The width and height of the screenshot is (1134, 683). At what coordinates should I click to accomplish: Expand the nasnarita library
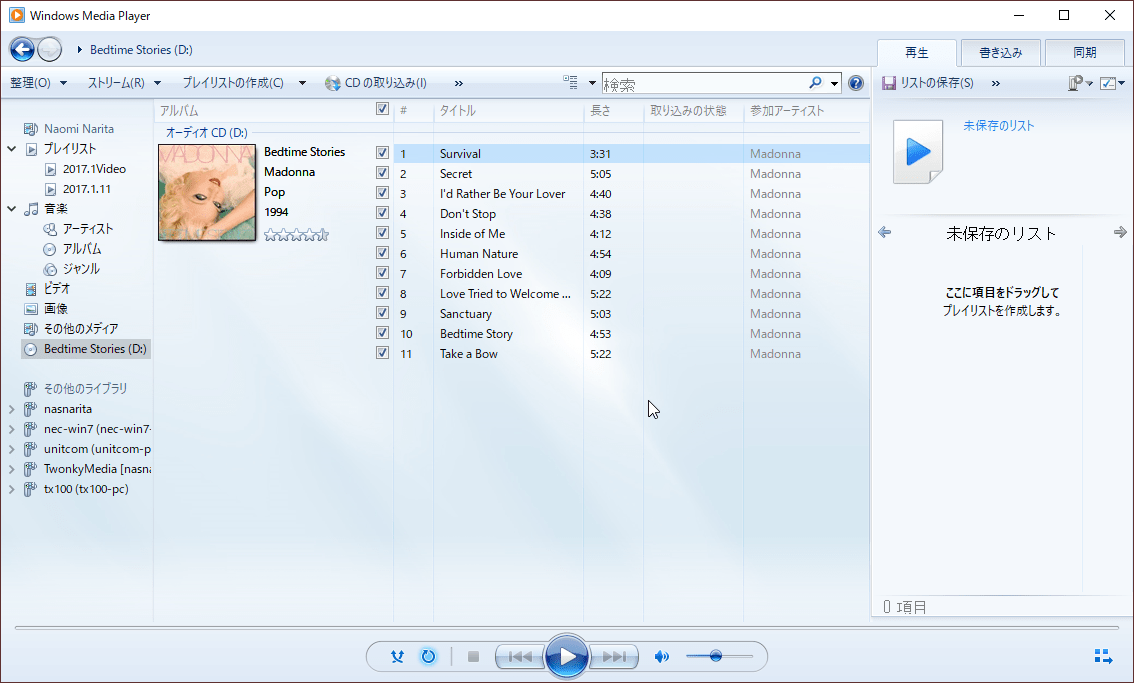[12, 409]
